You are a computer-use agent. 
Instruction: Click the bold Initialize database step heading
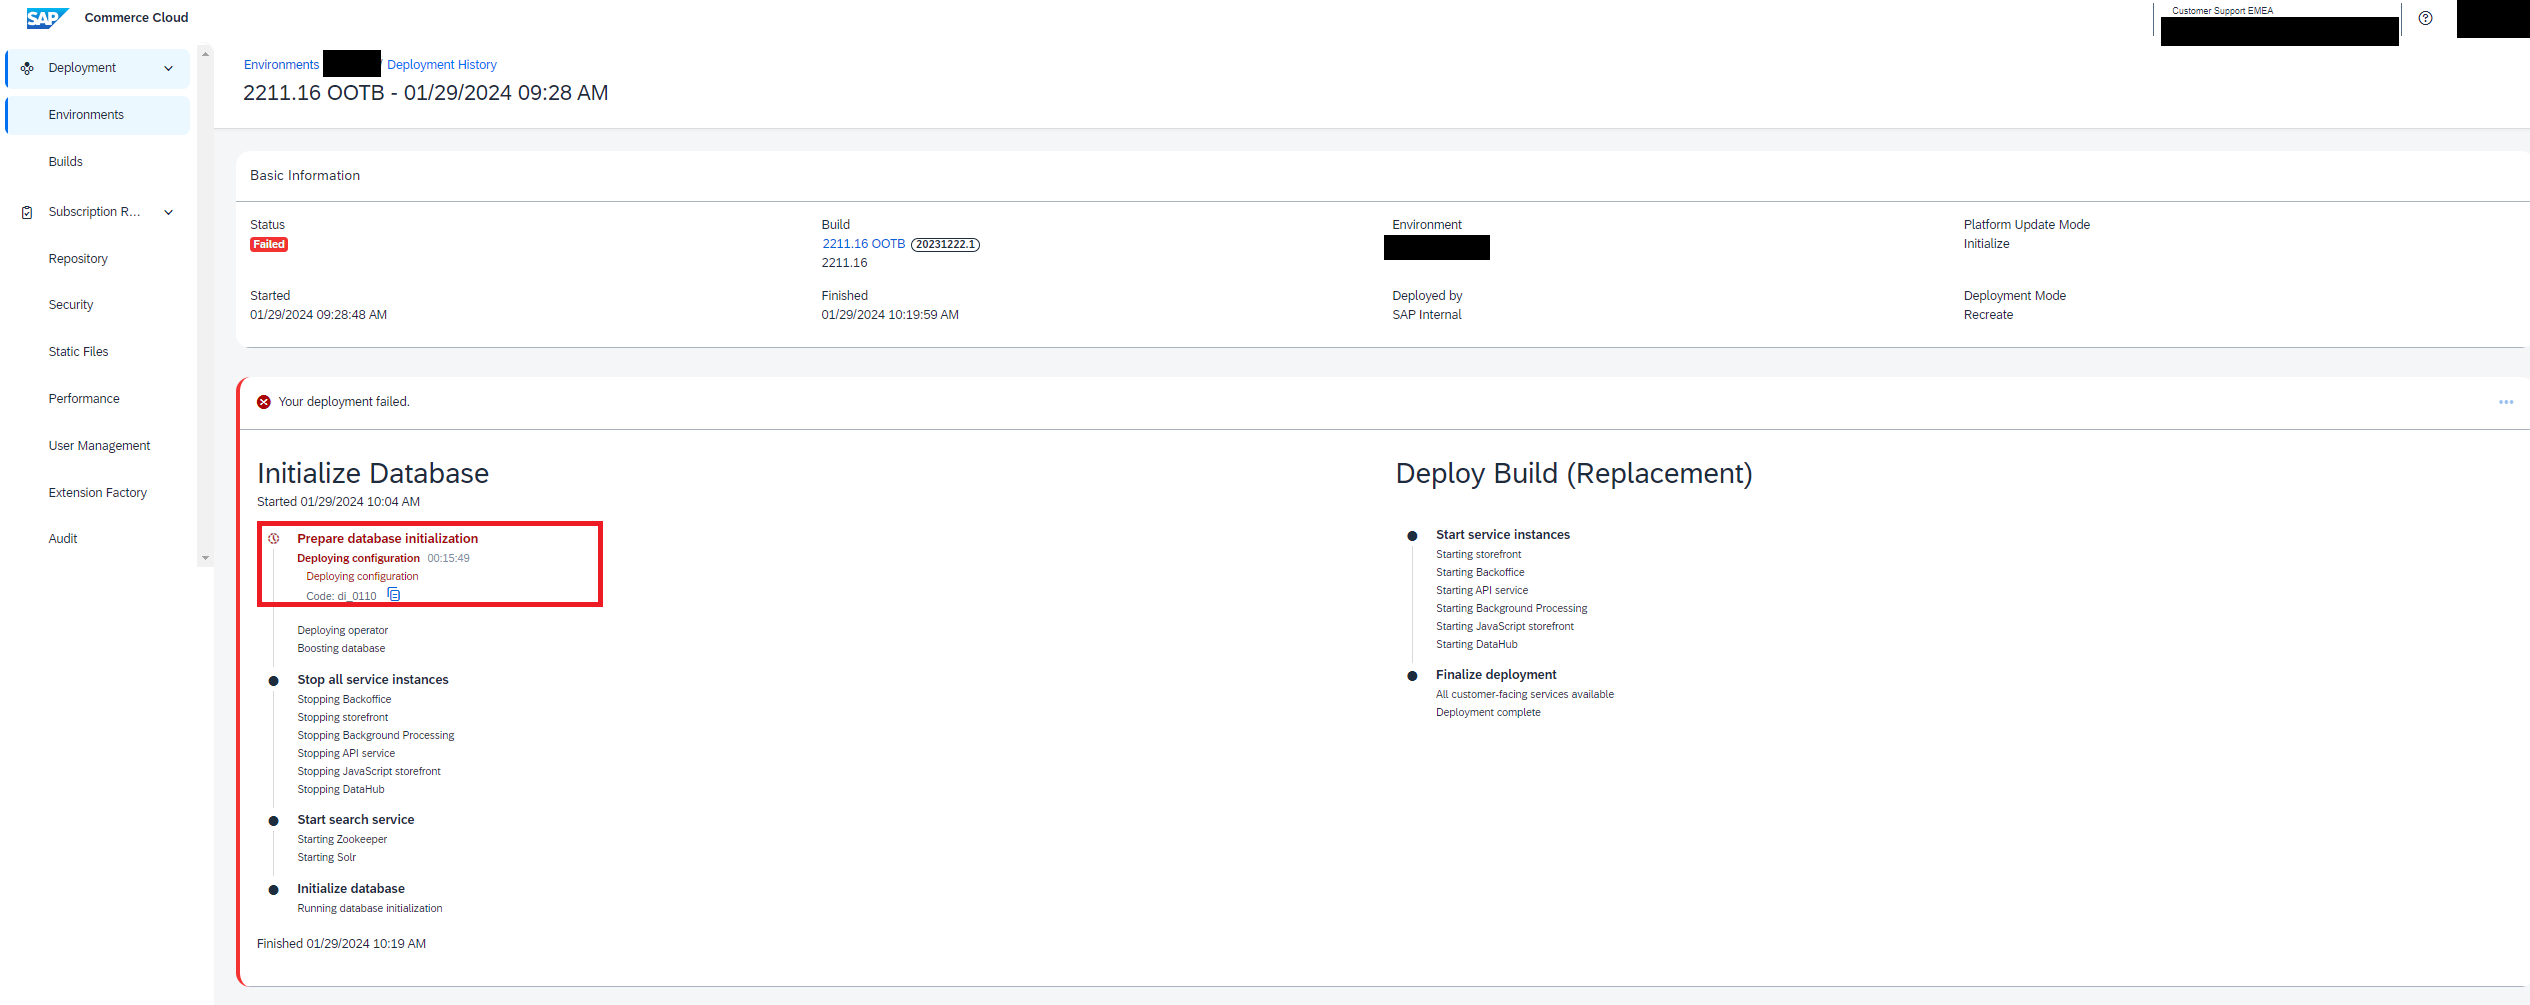tap(350, 889)
